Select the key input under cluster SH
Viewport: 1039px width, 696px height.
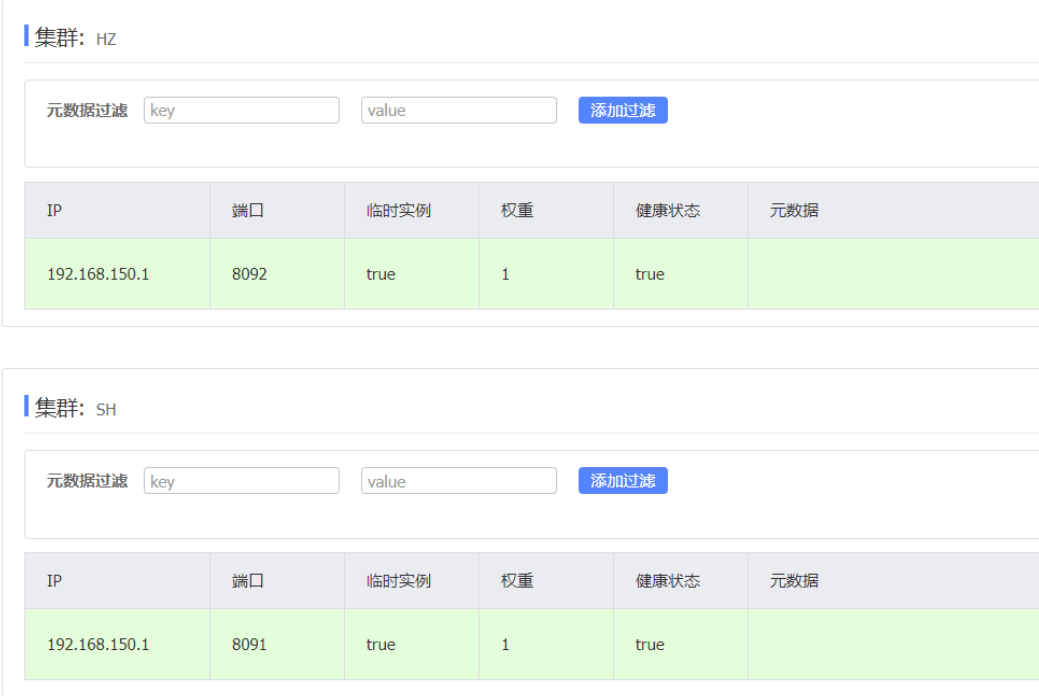click(x=241, y=481)
